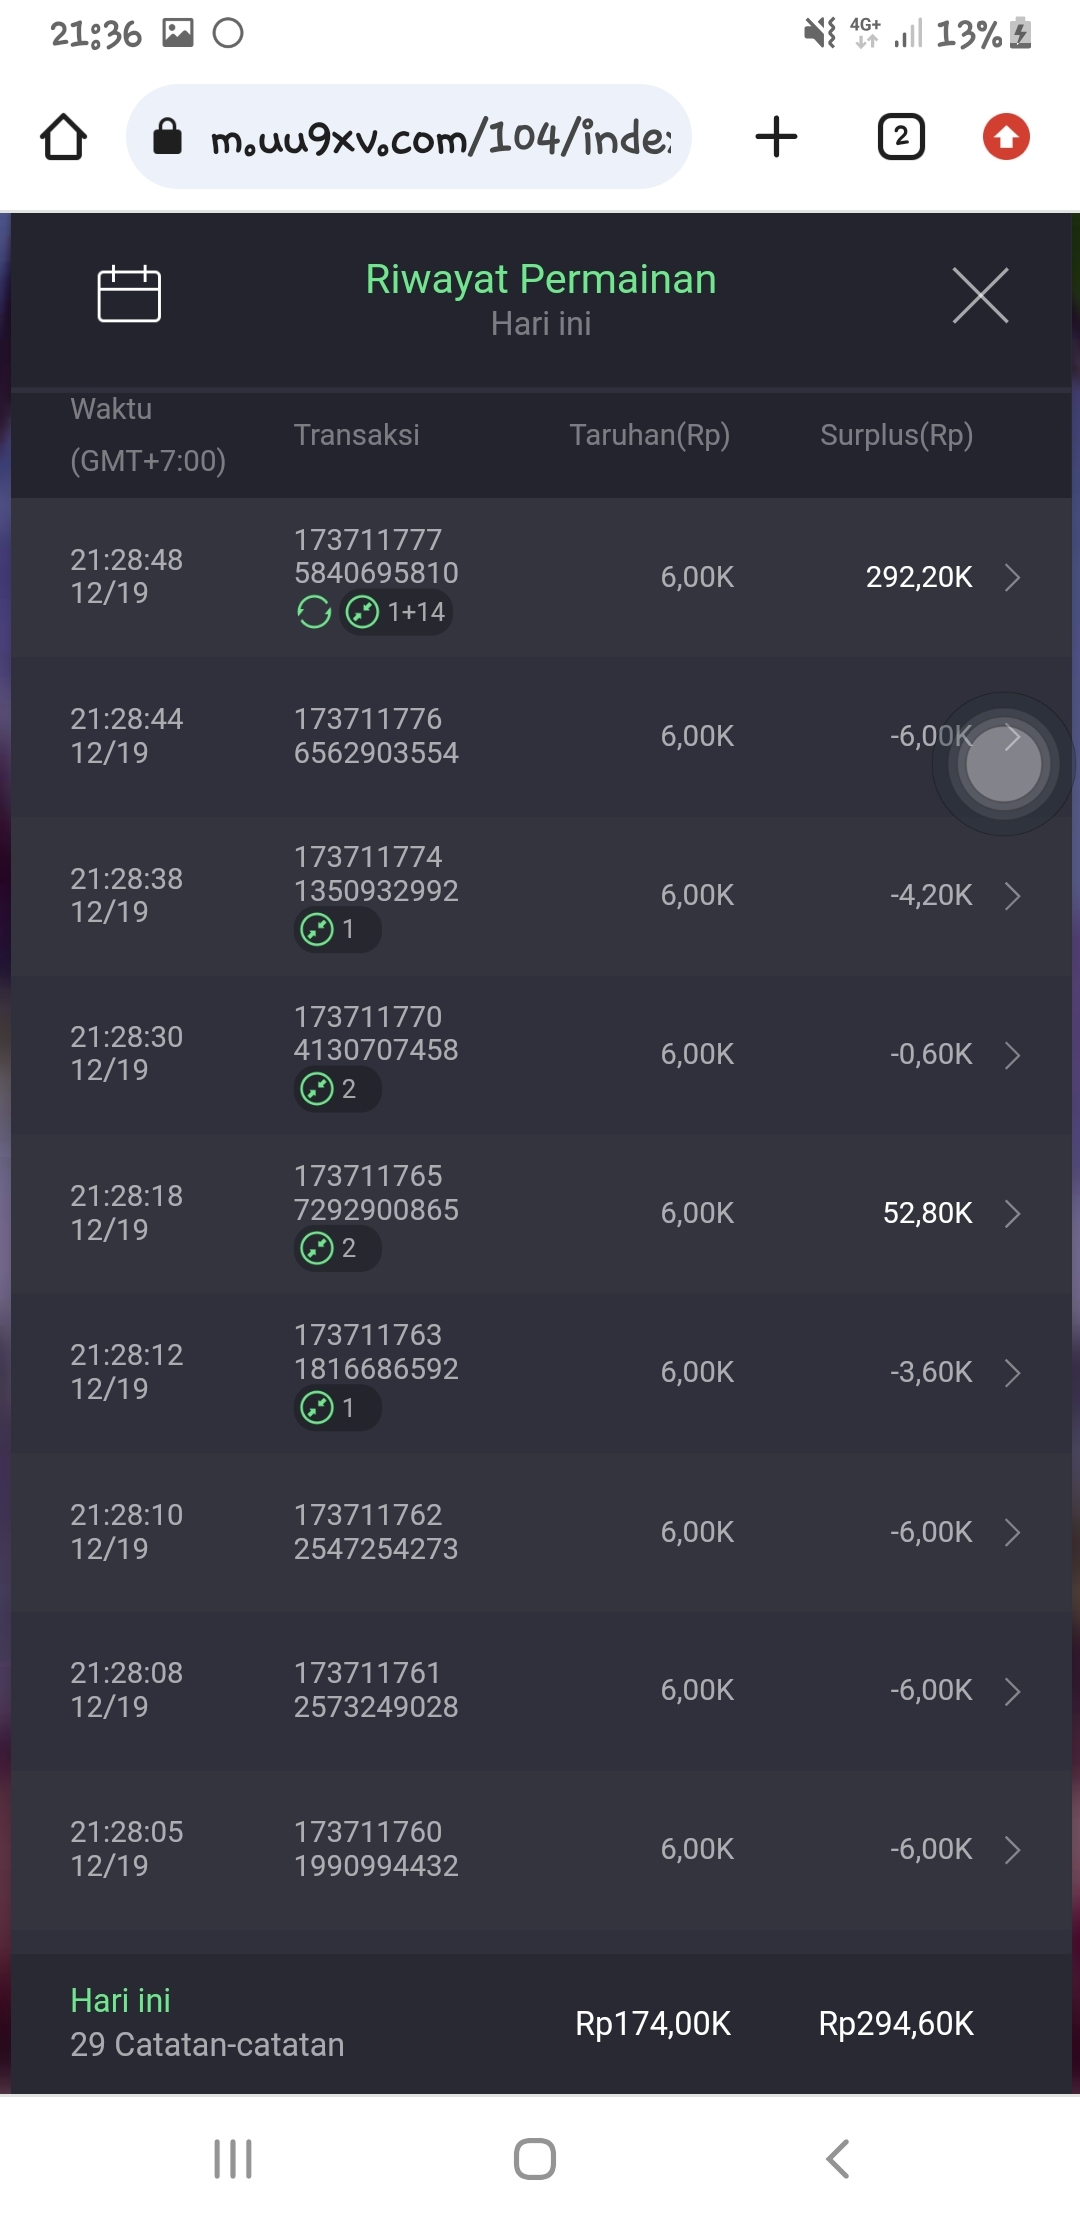Expand details for the -4,20K surplus row

tap(1012, 895)
